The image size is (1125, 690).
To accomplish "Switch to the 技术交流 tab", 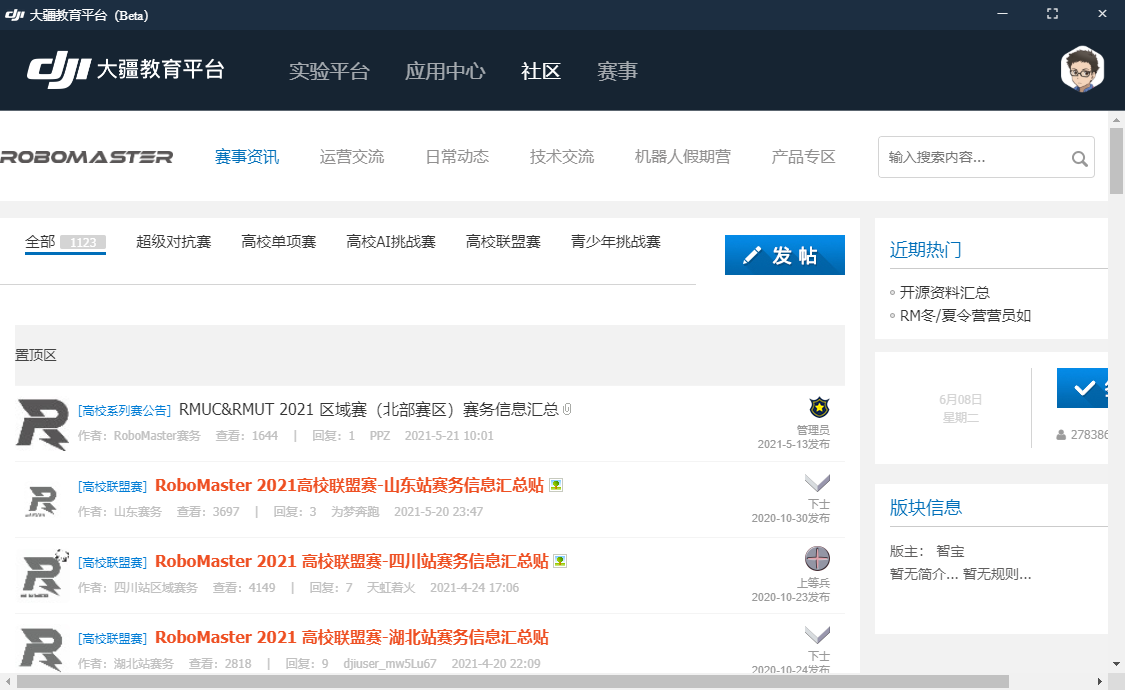I will click(x=561, y=156).
